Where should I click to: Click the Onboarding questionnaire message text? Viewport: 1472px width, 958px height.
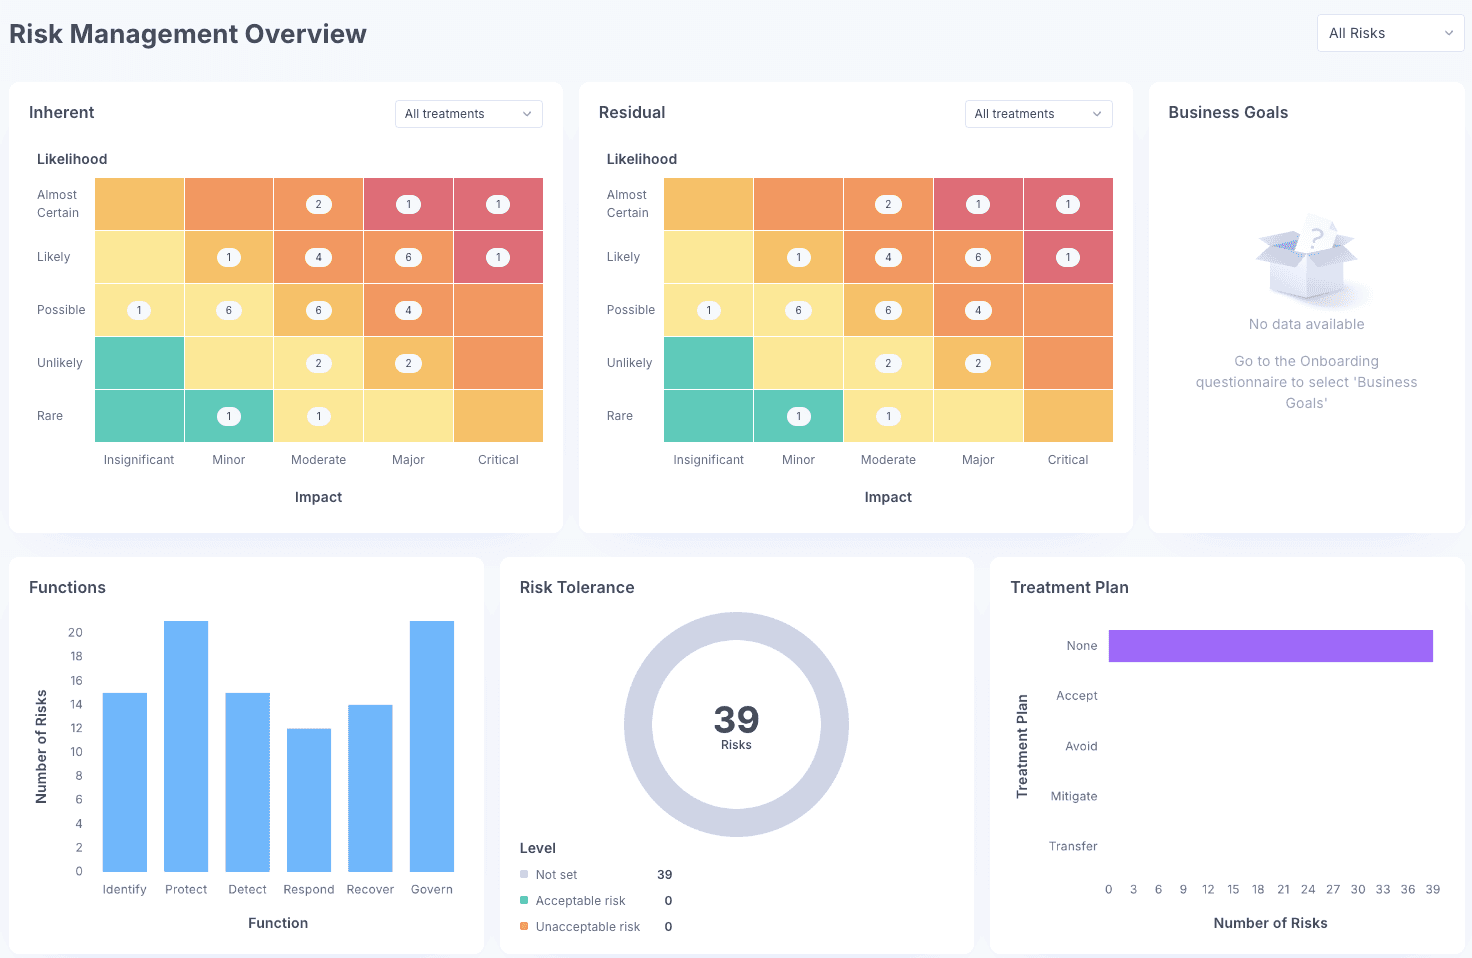click(x=1306, y=381)
